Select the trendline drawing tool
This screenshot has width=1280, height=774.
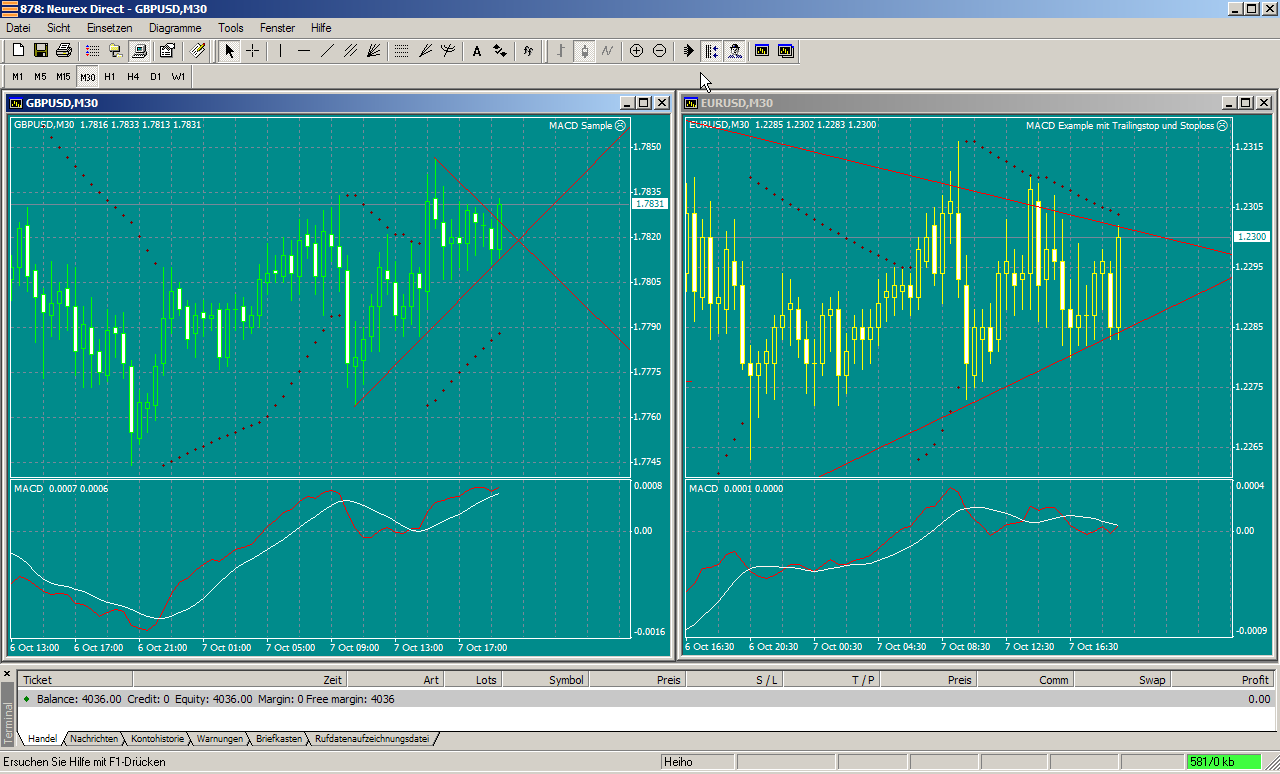tap(327, 51)
